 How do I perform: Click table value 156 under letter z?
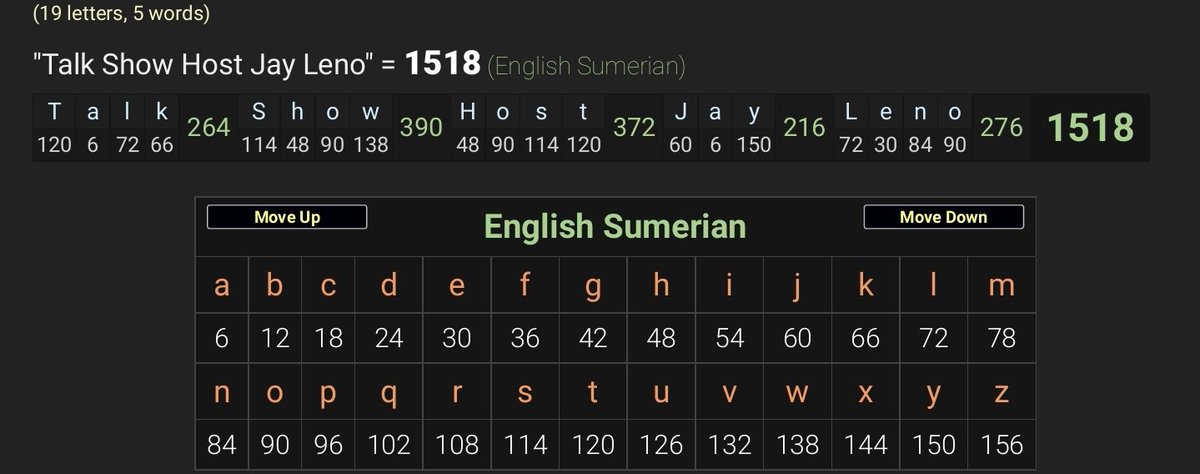(1001, 444)
